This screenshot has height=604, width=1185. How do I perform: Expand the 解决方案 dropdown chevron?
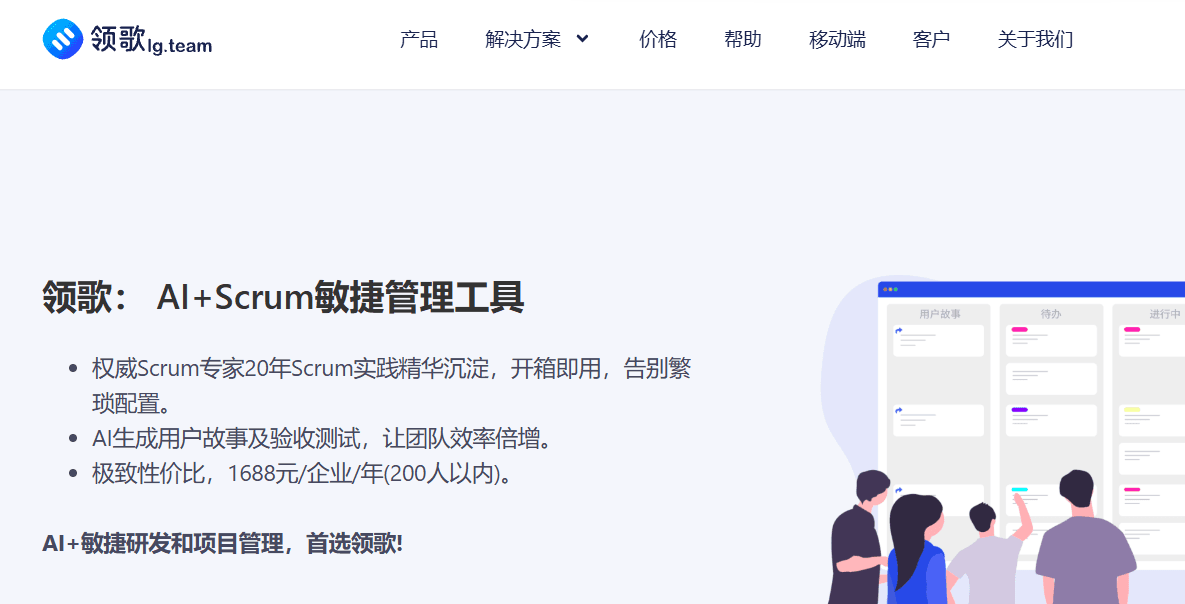pyautogui.click(x=582, y=39)
